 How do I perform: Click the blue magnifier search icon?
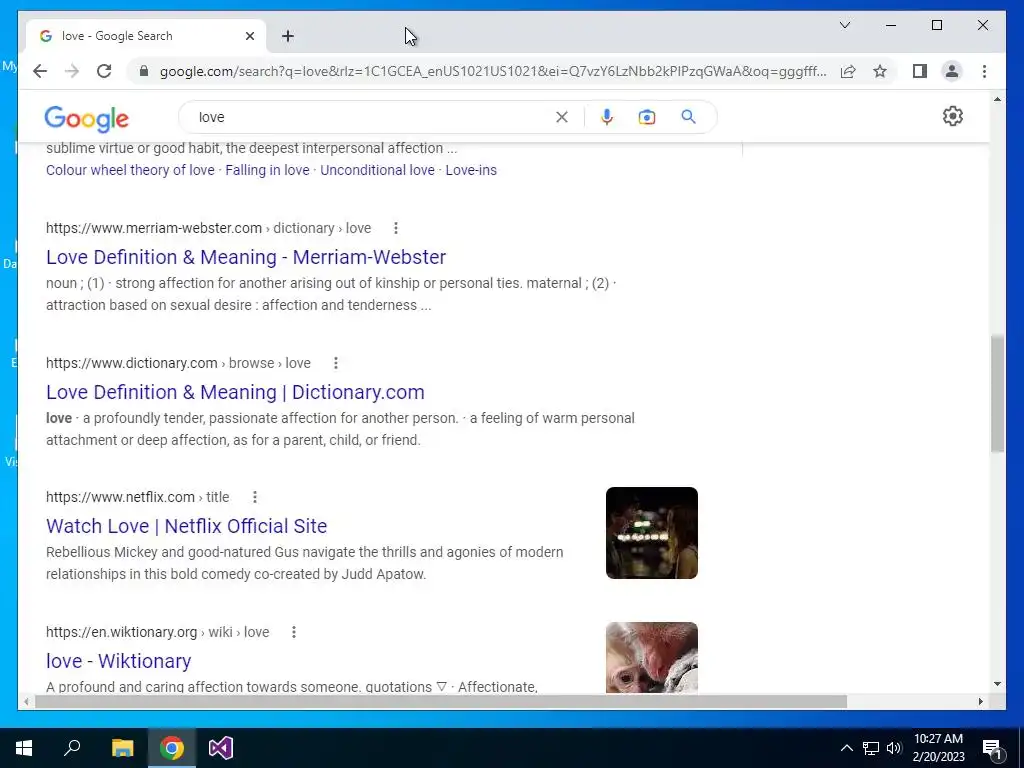688,117
